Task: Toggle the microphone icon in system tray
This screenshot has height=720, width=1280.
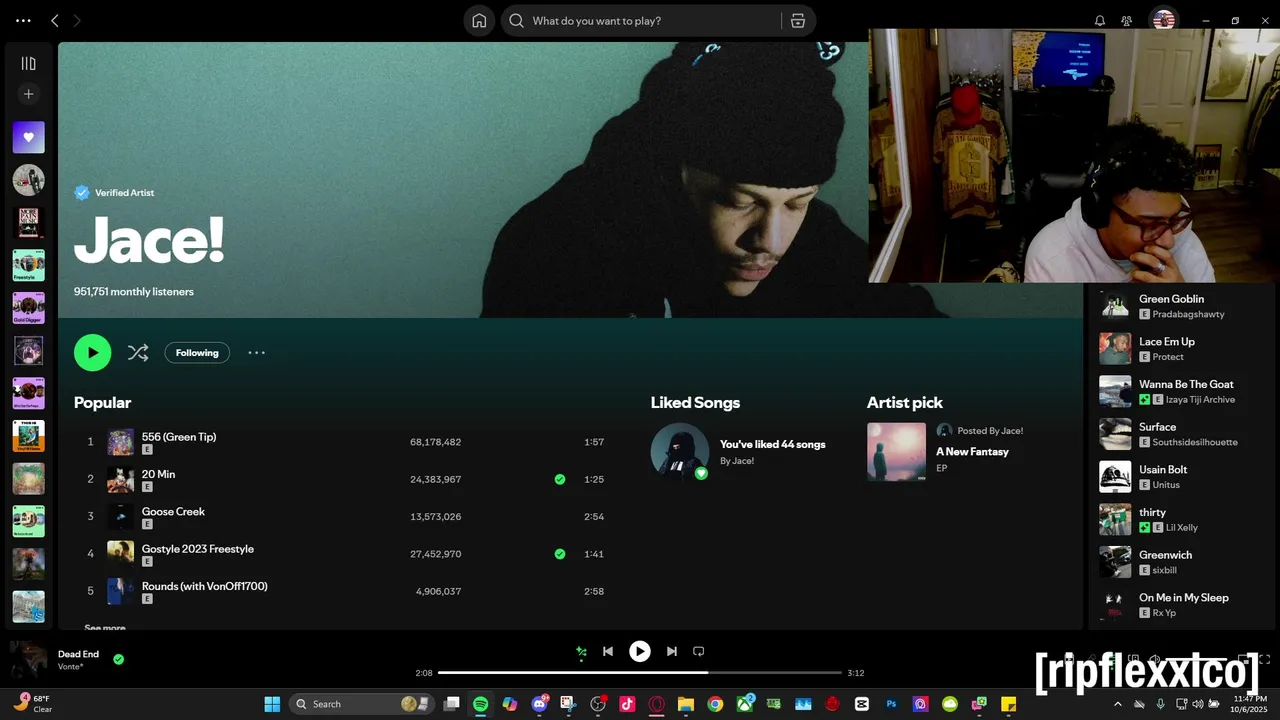Action: (x=1160, y=704)
